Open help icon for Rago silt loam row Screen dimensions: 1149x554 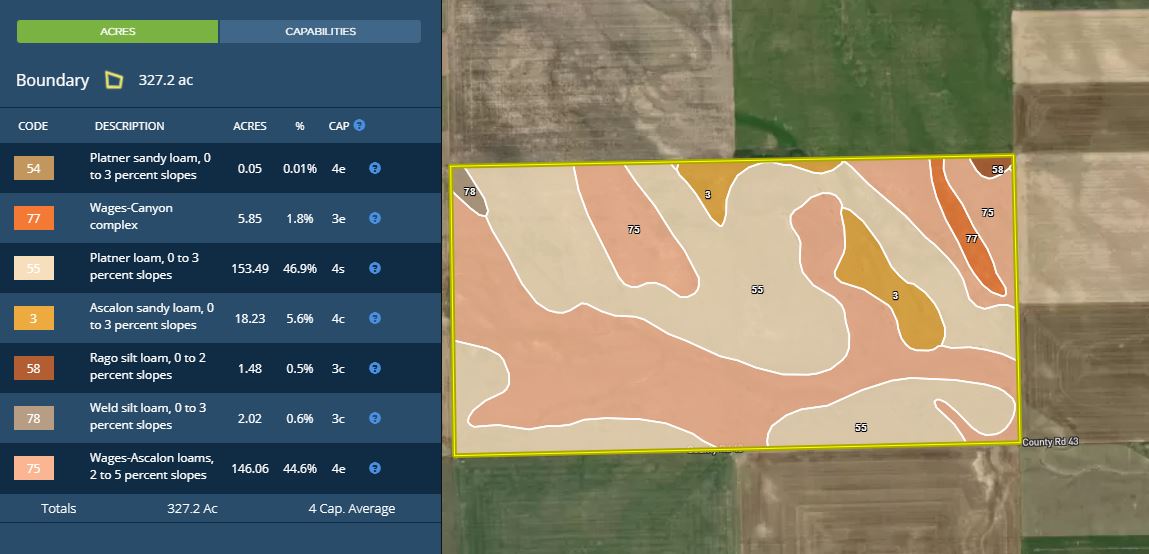point(375,368)
